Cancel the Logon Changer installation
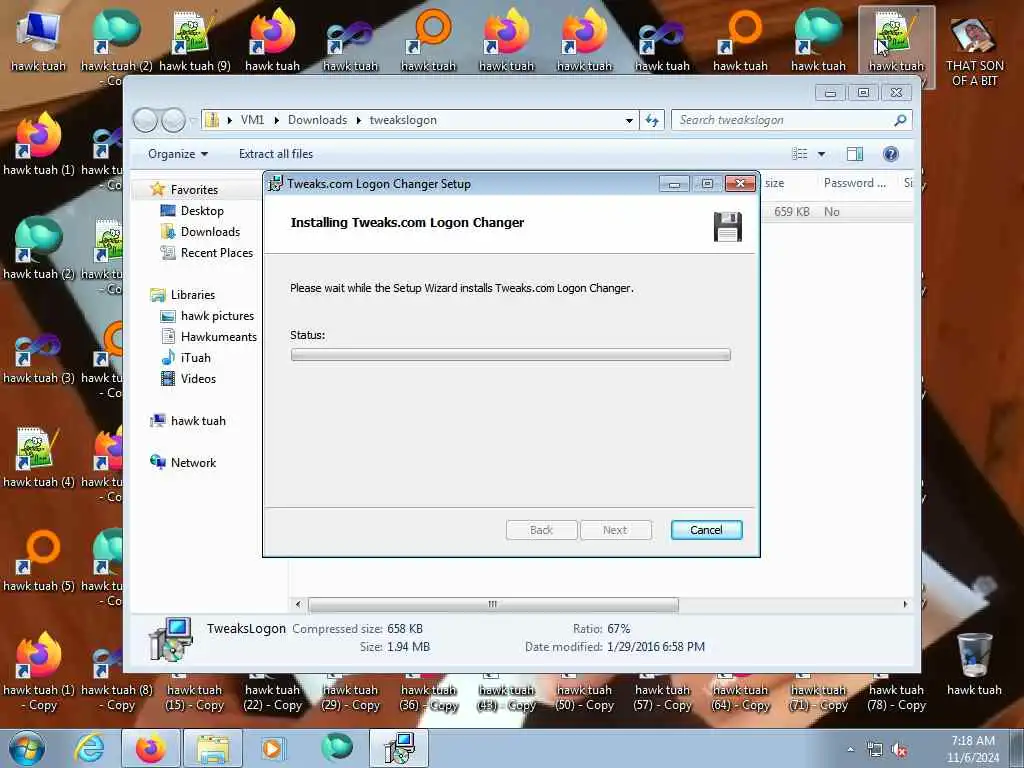Image resolution: width=1024 pixels, height=768 pixels. tap(706, 530)
